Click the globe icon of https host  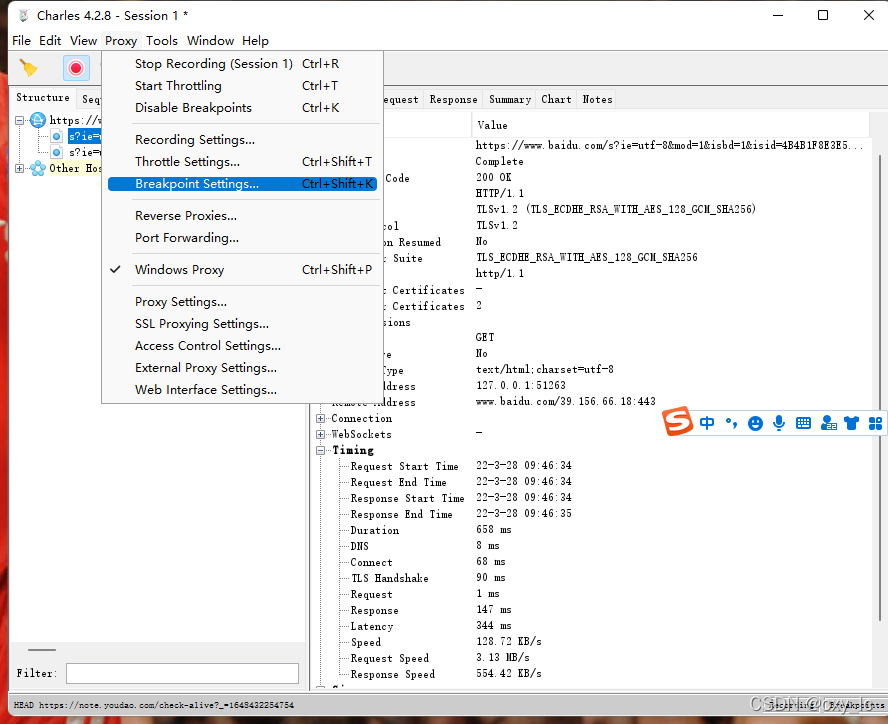pyautogui.click(x=38, y=120)
